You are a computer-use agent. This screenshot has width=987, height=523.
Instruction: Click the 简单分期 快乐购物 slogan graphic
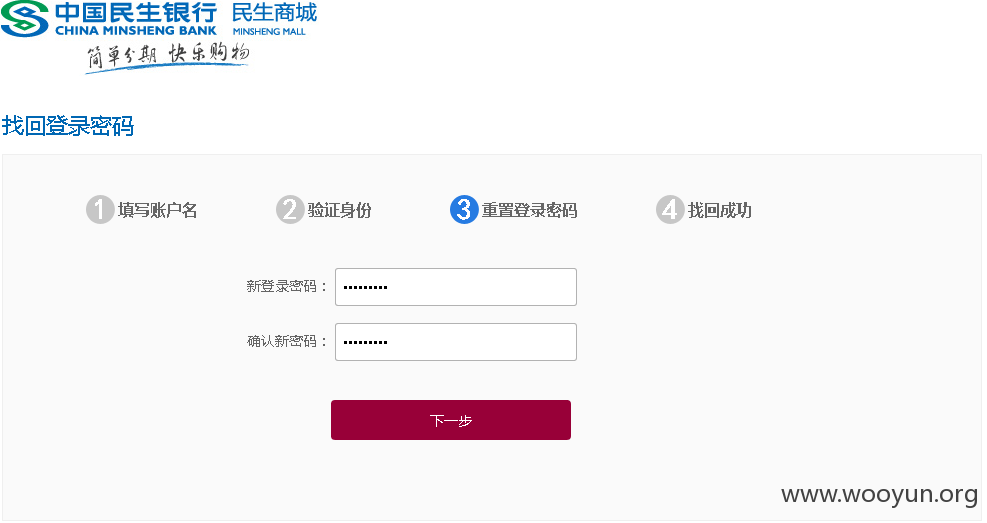pos(167,58)
